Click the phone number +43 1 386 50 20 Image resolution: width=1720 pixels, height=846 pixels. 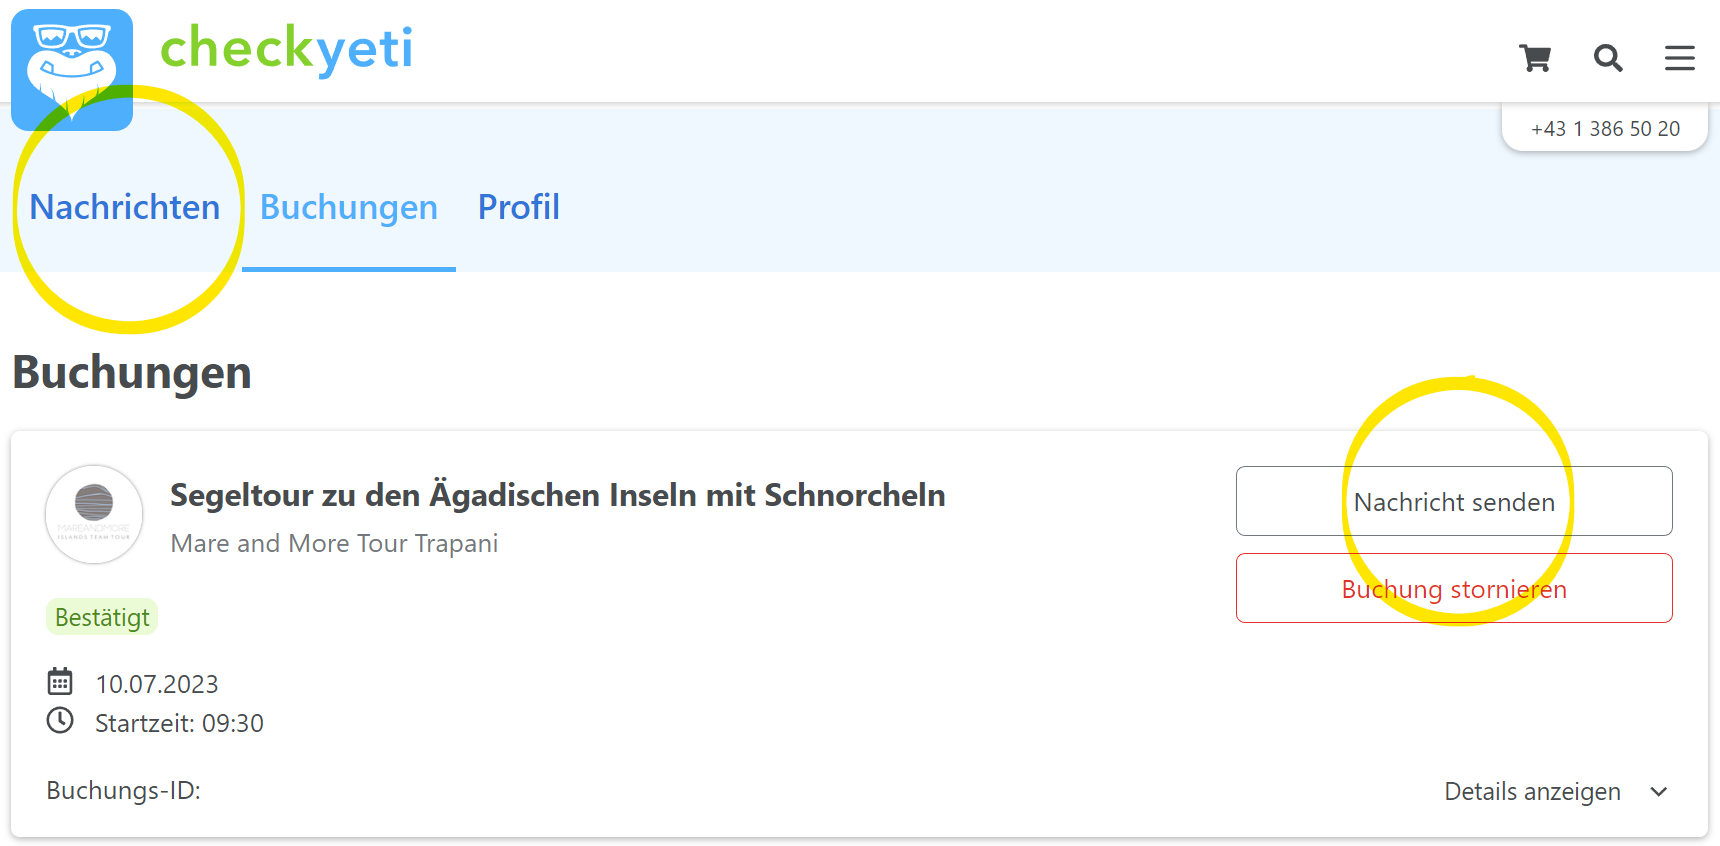(1605, 129)
